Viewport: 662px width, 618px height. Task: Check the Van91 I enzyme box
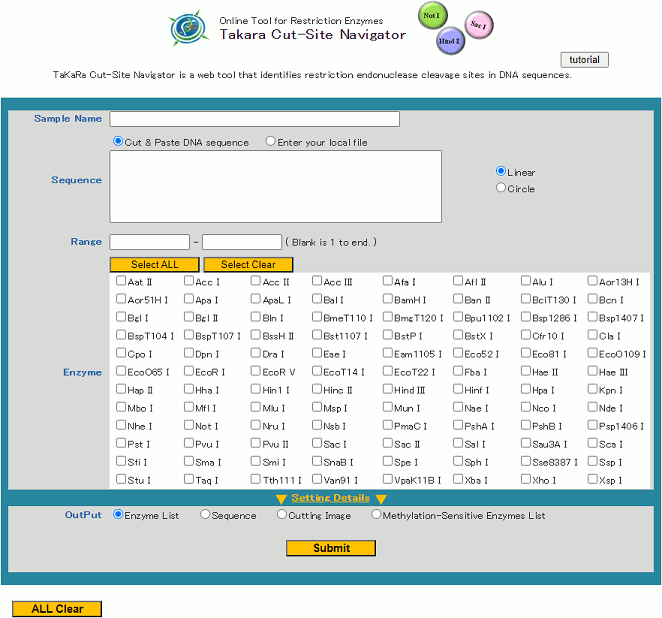coord(317,479)
